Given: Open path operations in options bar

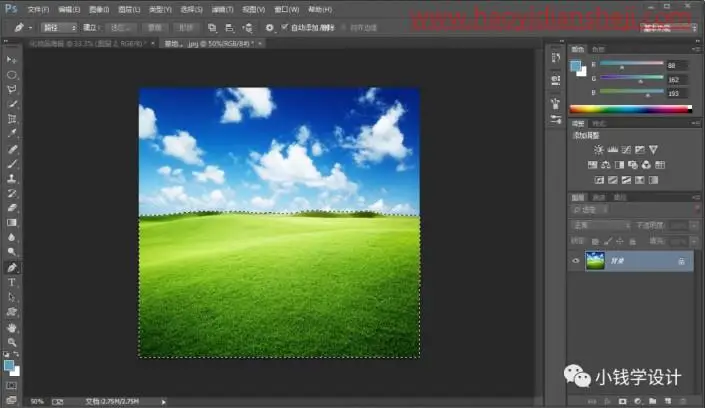Looking at the screenshot, I should [212, 28].
